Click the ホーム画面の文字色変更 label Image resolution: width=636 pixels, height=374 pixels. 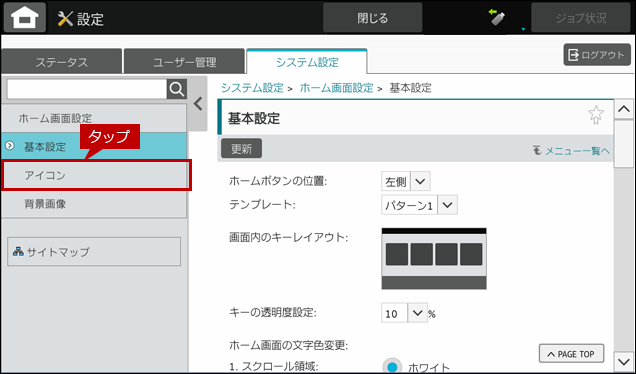tap(288, 345)
